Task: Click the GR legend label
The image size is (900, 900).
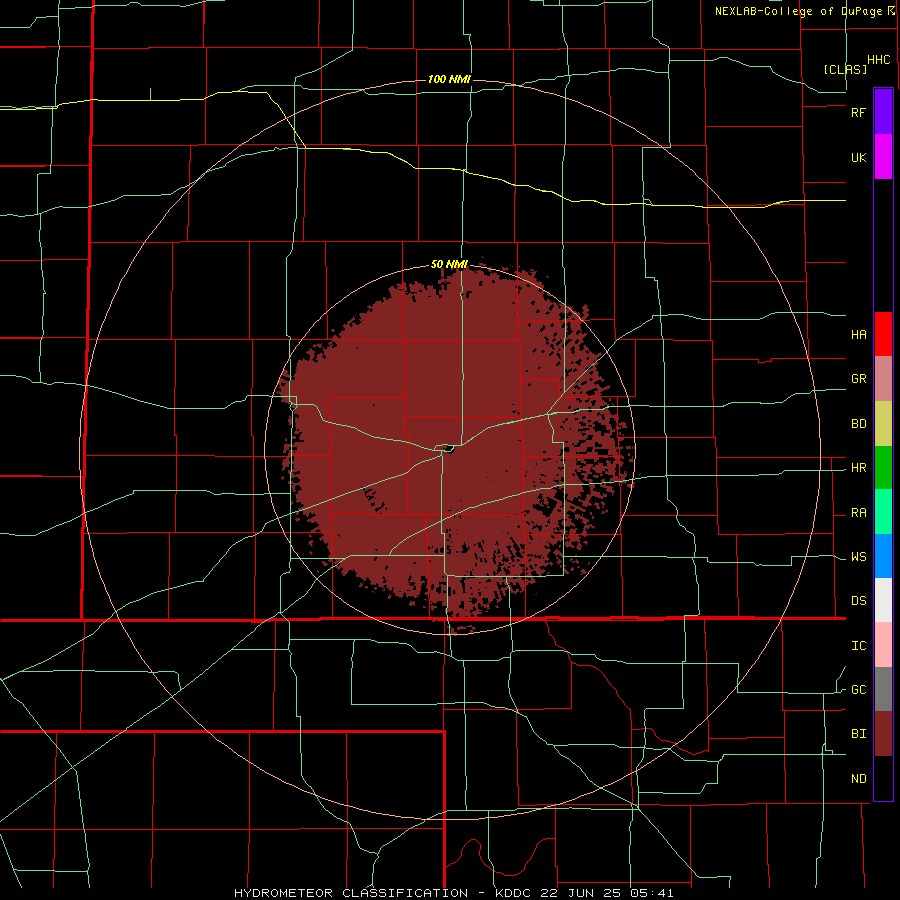Action: [x=858, y=379]
